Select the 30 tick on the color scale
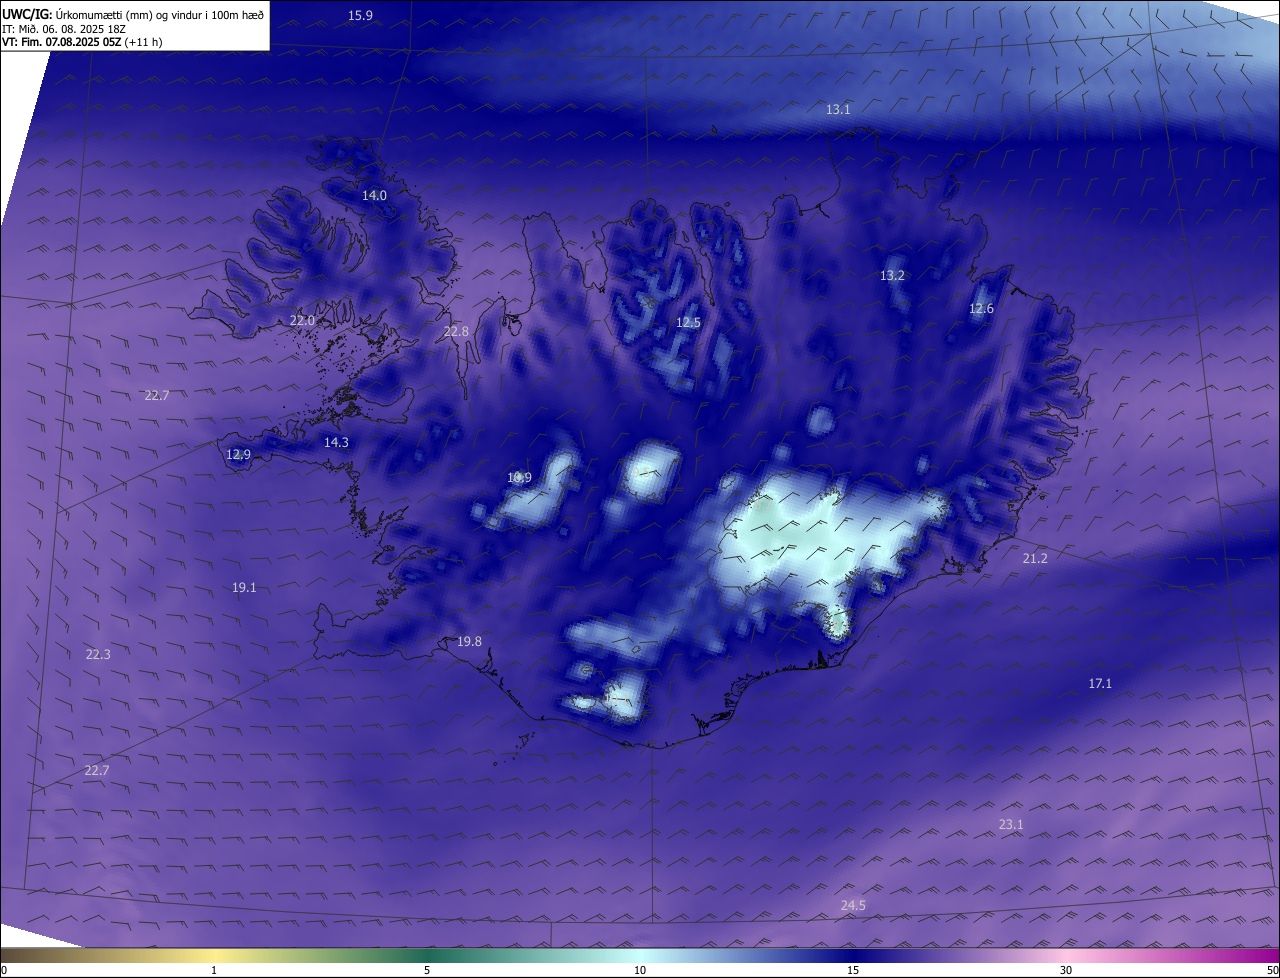Viewport: 1280px width, 978px height. pyautogui.click(x=1066, y=970)
